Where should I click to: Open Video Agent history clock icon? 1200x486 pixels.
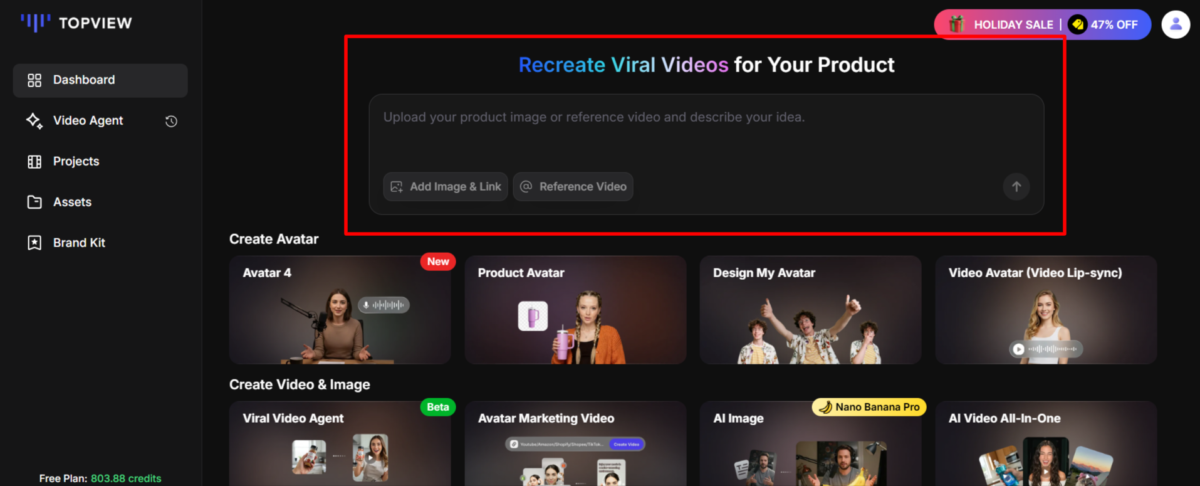coord(171,121)
